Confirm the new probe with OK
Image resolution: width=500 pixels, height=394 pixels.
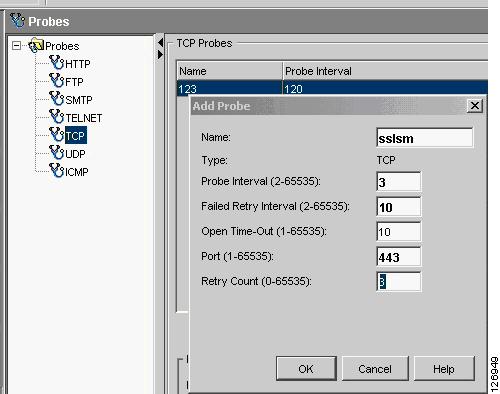(x=306, y=368)
